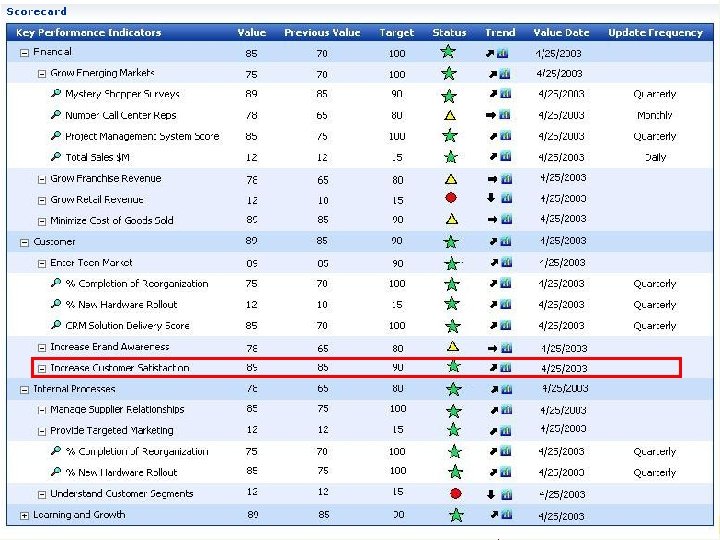The height and width of the screenshot is (540, 720).
Task: Select the CRM Solution Delivery Score KPI
Action: [x=127, y=326]
